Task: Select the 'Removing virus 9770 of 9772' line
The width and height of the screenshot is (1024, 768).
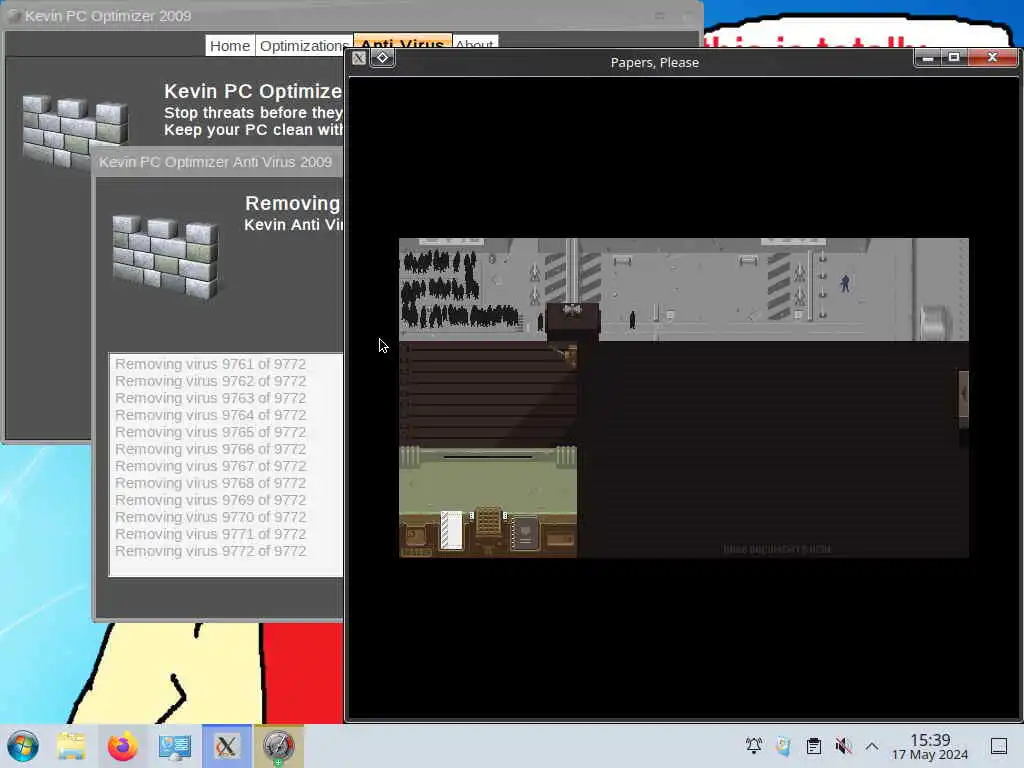Action: (210, 517)
